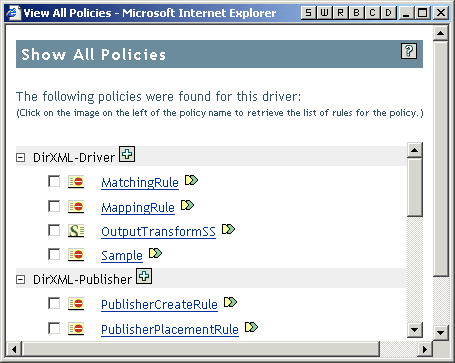
Task: Click the R button in the title bar
Action: 340,13
